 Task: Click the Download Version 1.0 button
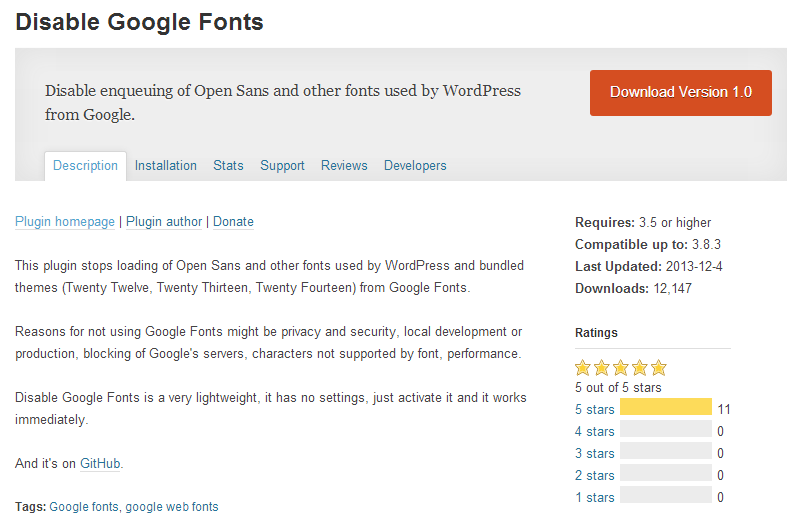(680, 92)
